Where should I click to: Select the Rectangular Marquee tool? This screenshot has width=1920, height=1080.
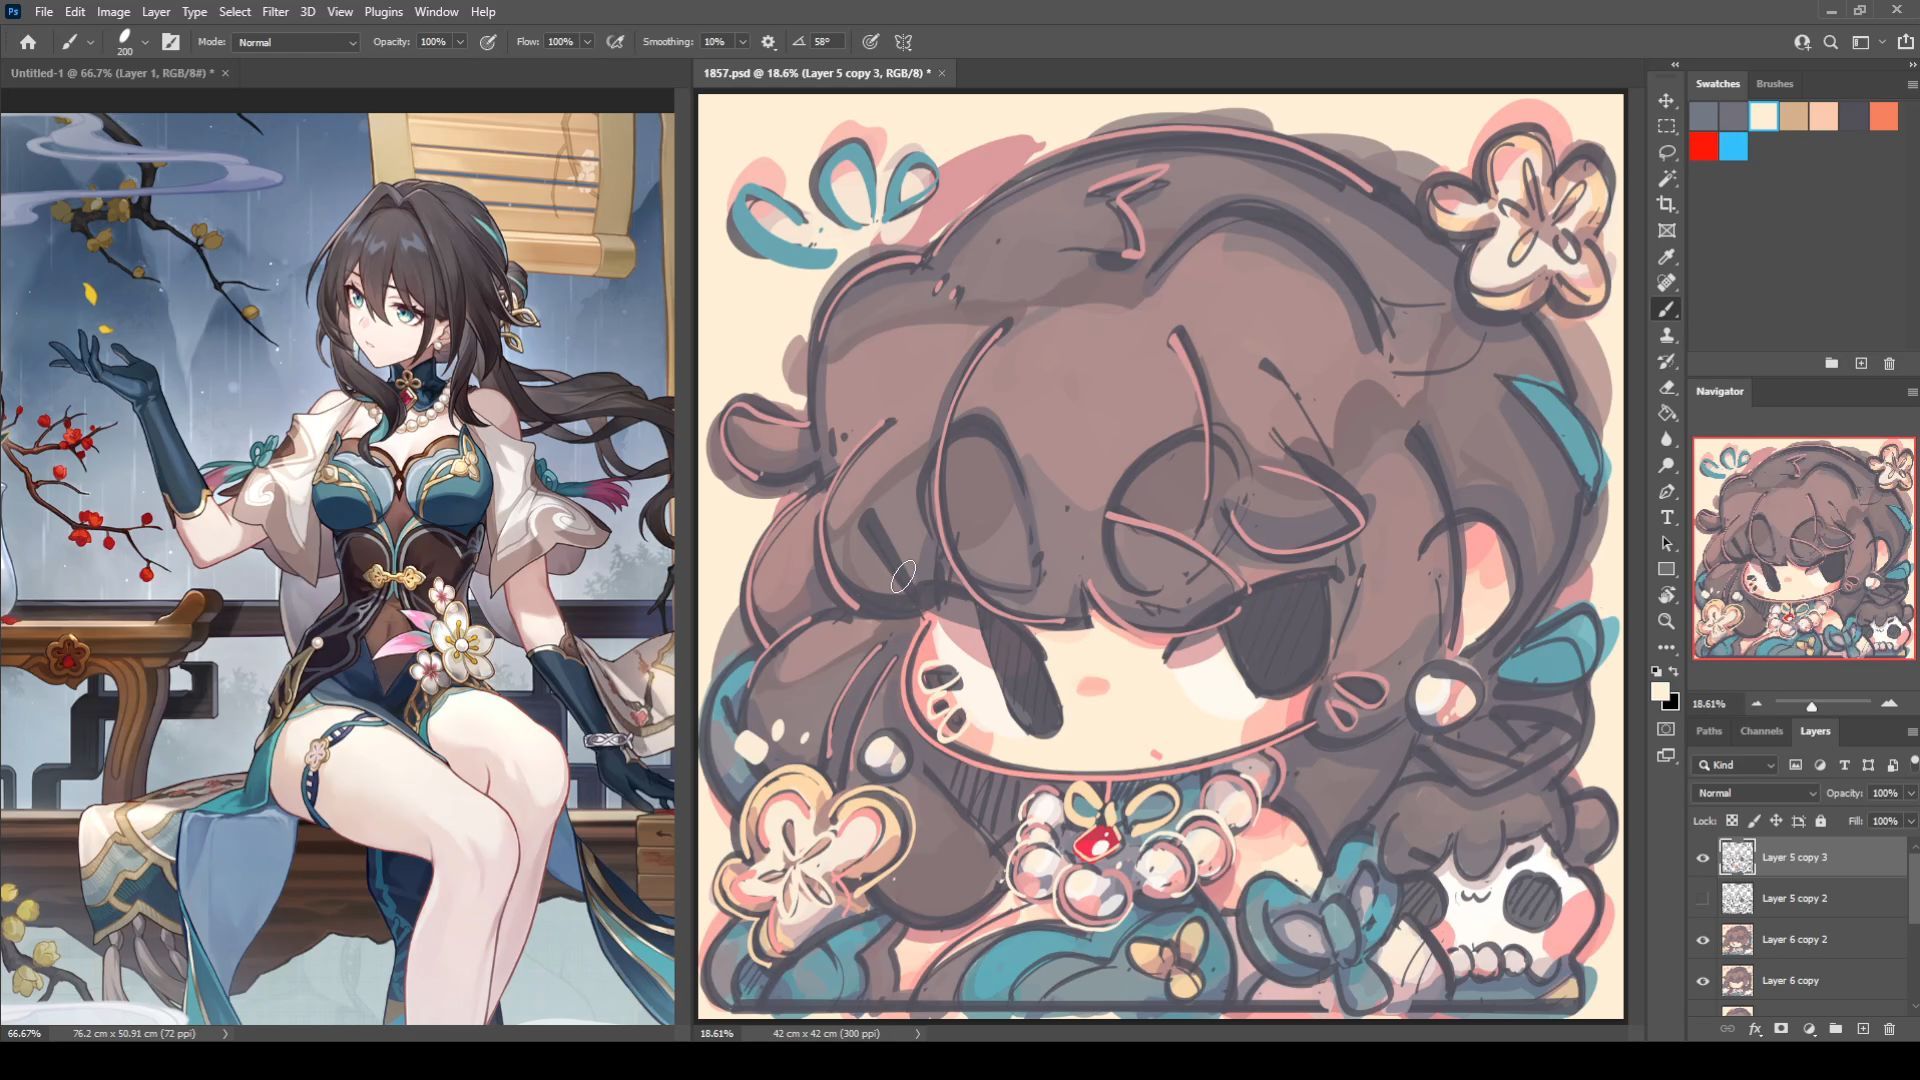1666,127
